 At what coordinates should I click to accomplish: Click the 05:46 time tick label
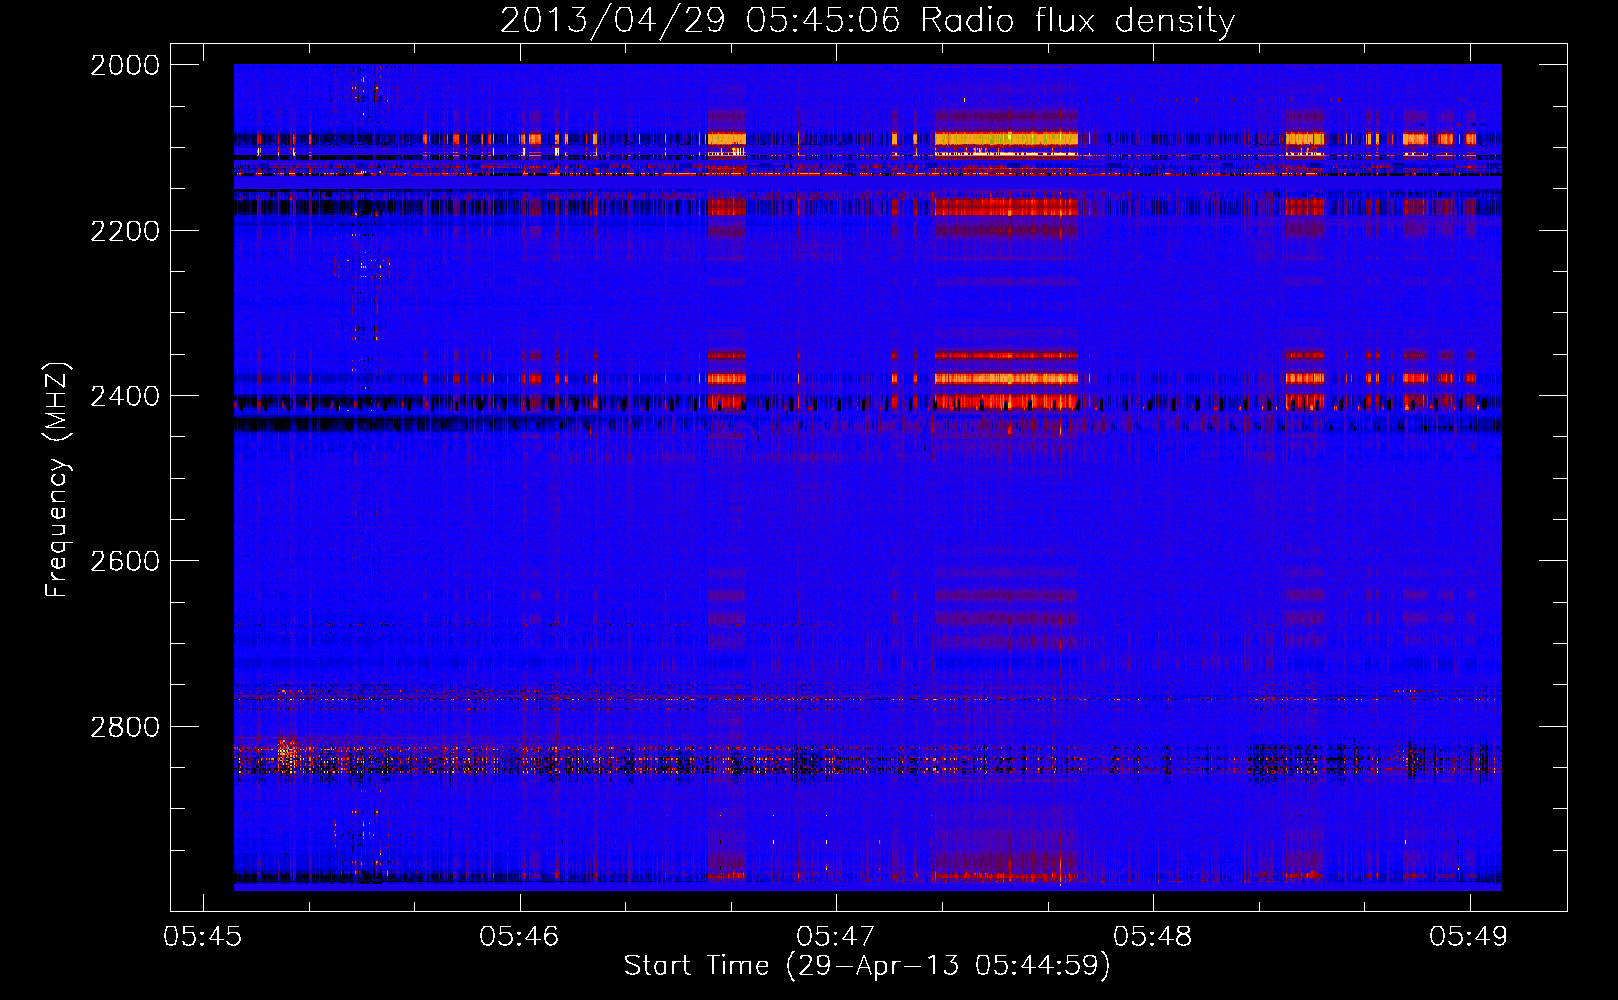tap(519, 937)
